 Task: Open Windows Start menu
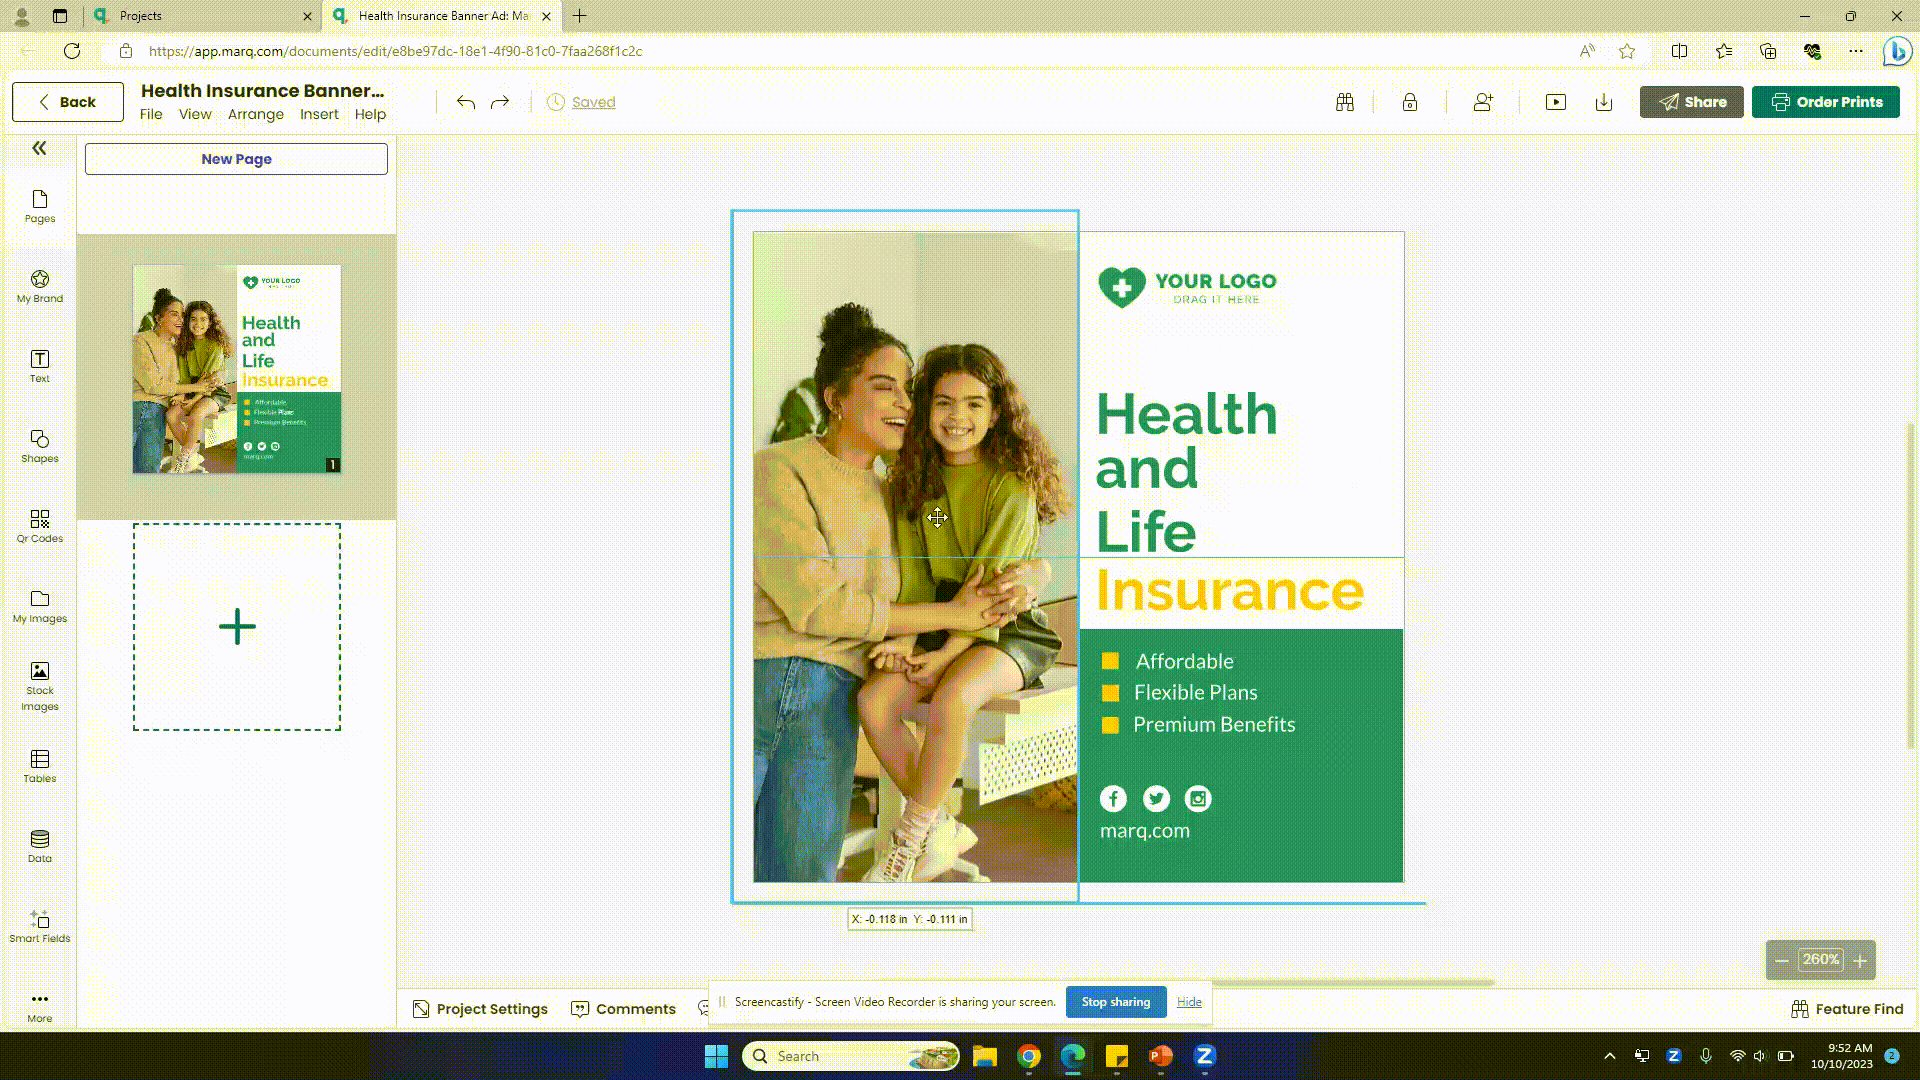tap(716, 1056)
